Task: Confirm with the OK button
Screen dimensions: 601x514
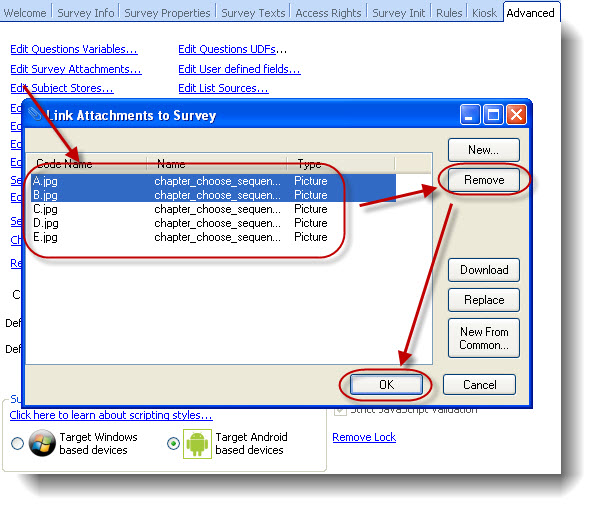Action: click(386, 384)
